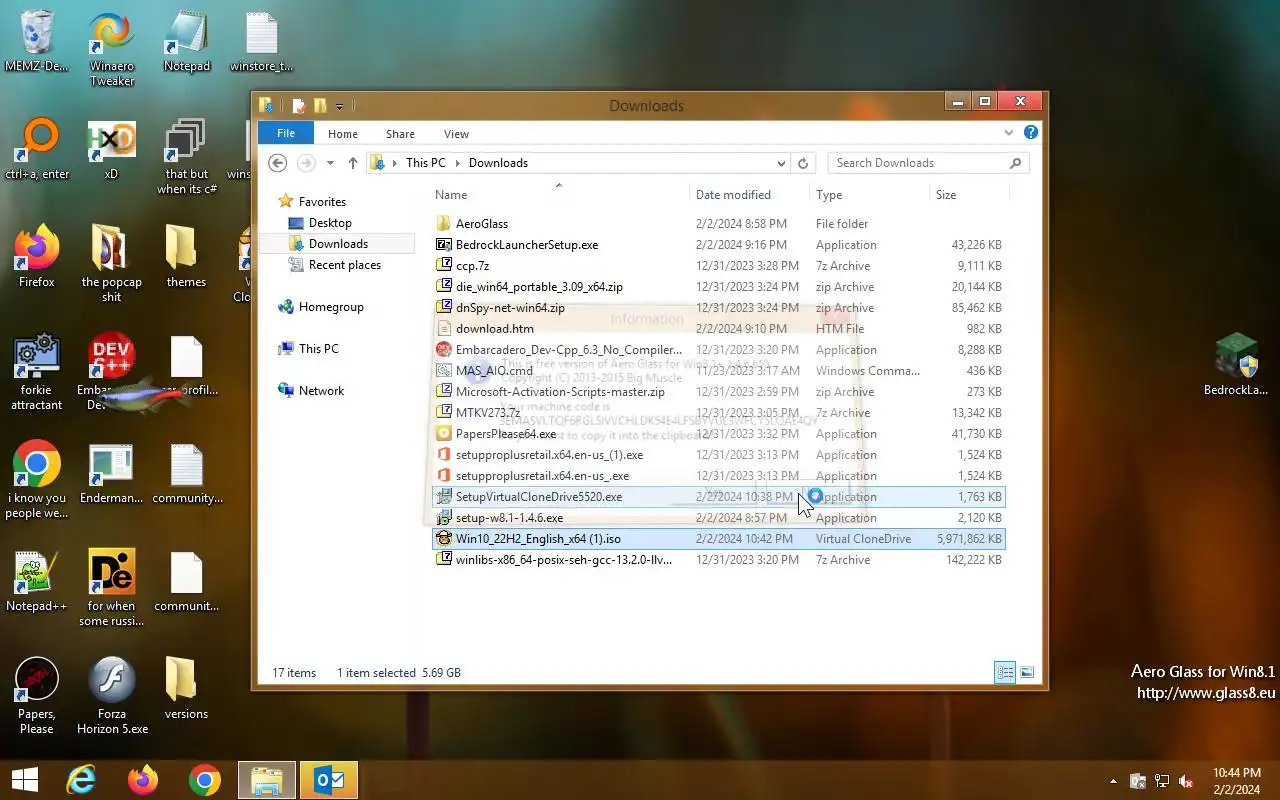
Task: Select SetupVirtualCloneDrive5520.exe
Action: click(718, 497)
